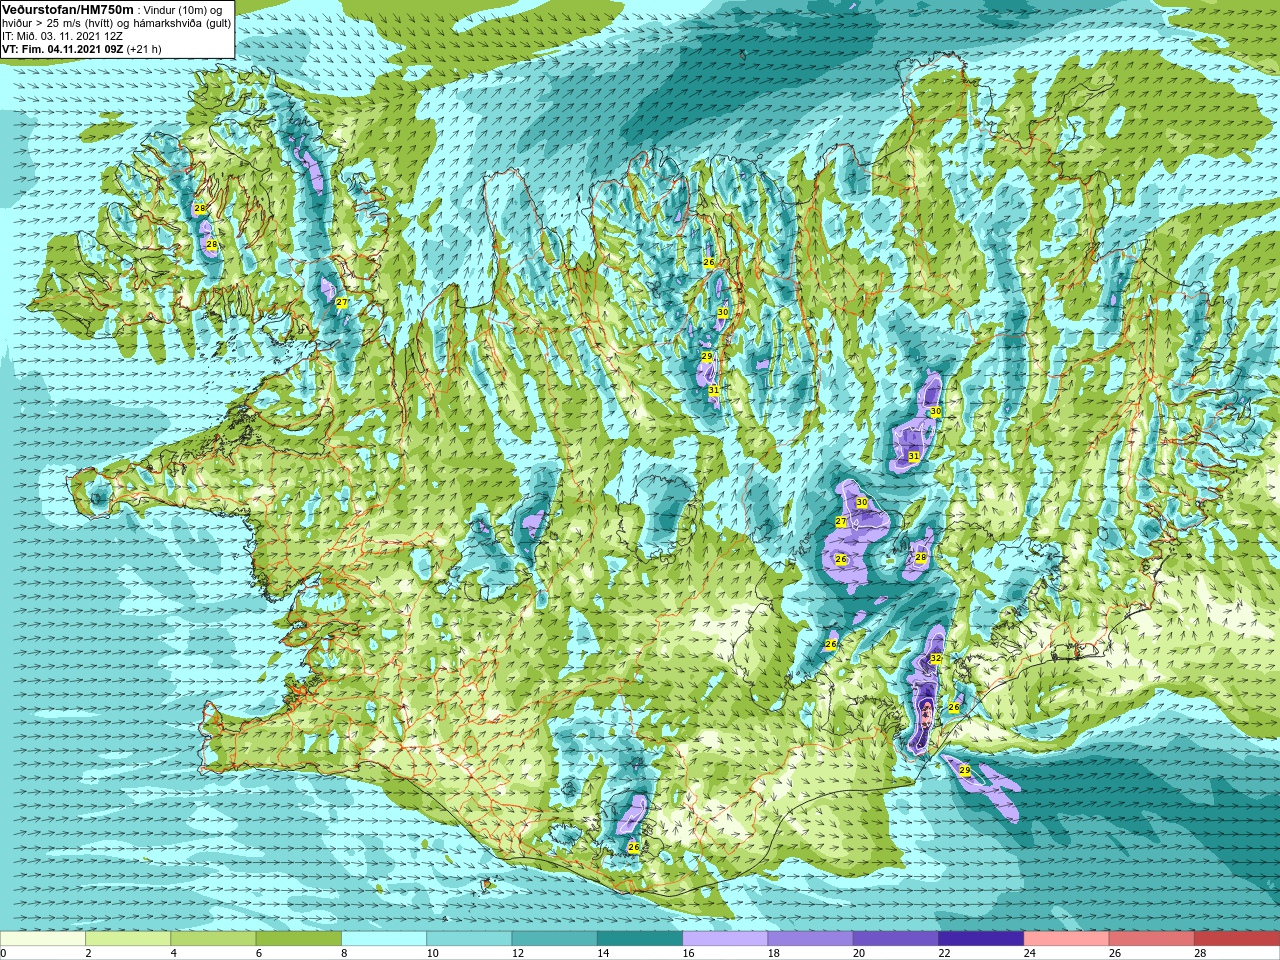Click the 26–28 m/s salmon legend swatch
This screenshot has height=960, width=1280.
(1152, 938)
